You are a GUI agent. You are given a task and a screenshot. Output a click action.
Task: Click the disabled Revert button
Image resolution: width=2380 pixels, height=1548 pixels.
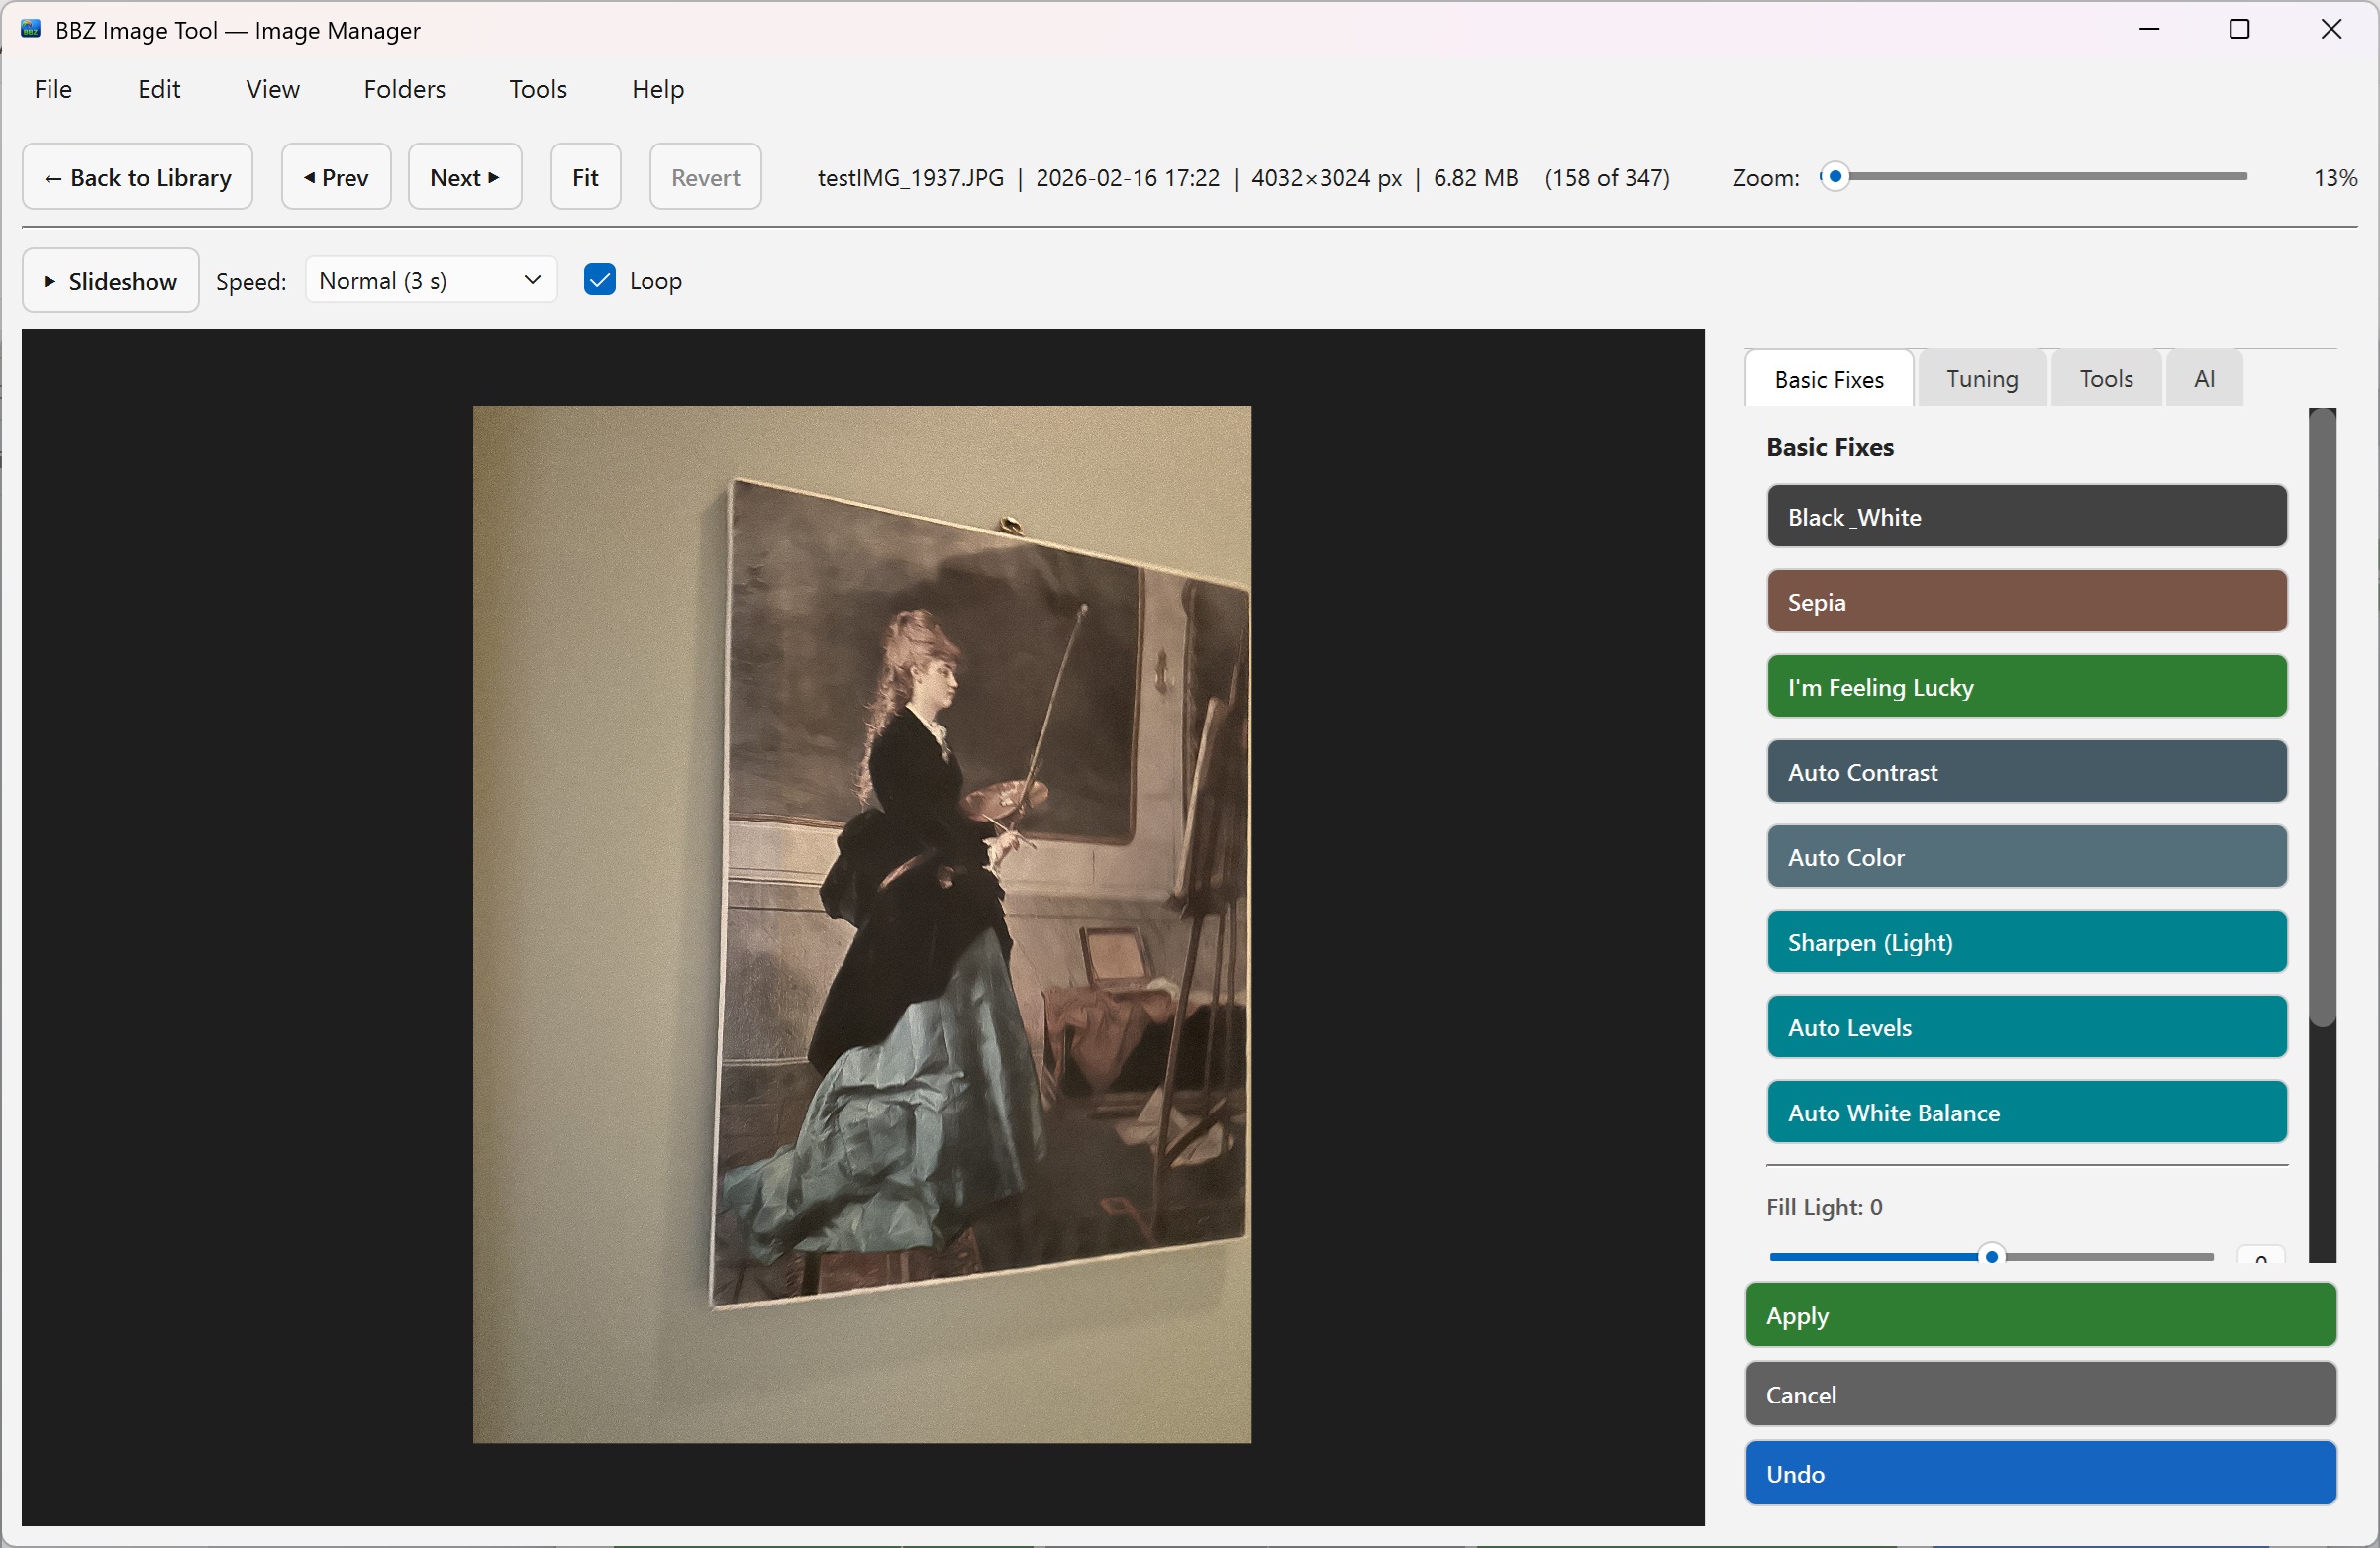tap(705, 177)
